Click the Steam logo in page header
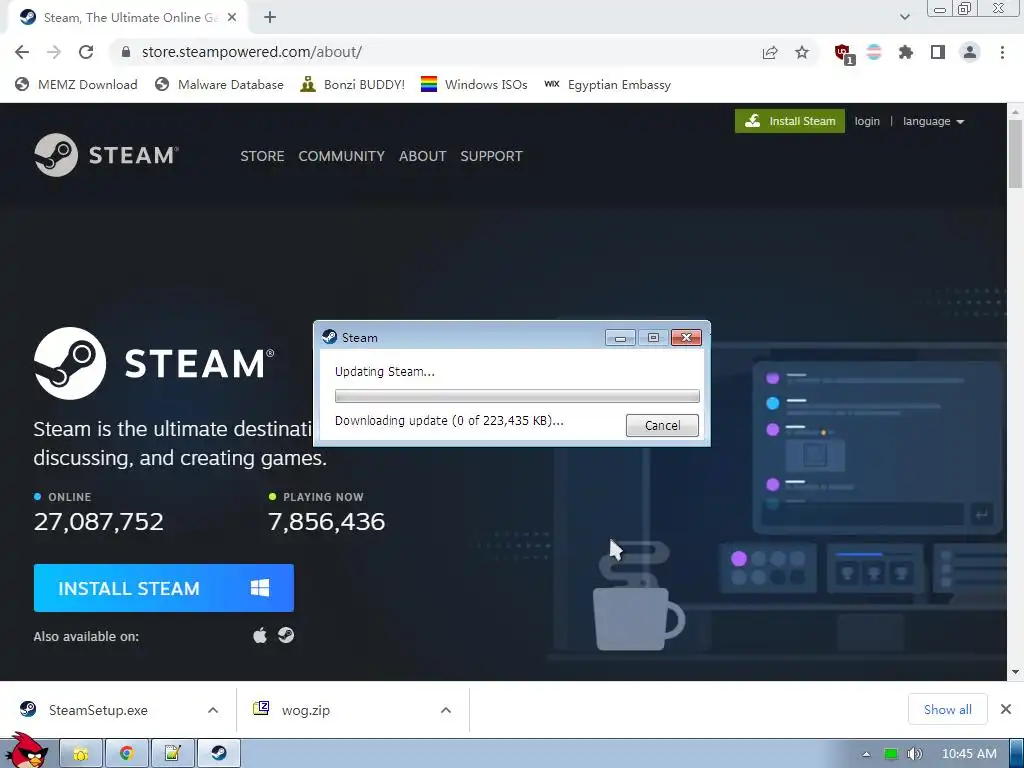This screenshot has width=1024, height=768. click(106, 155)
